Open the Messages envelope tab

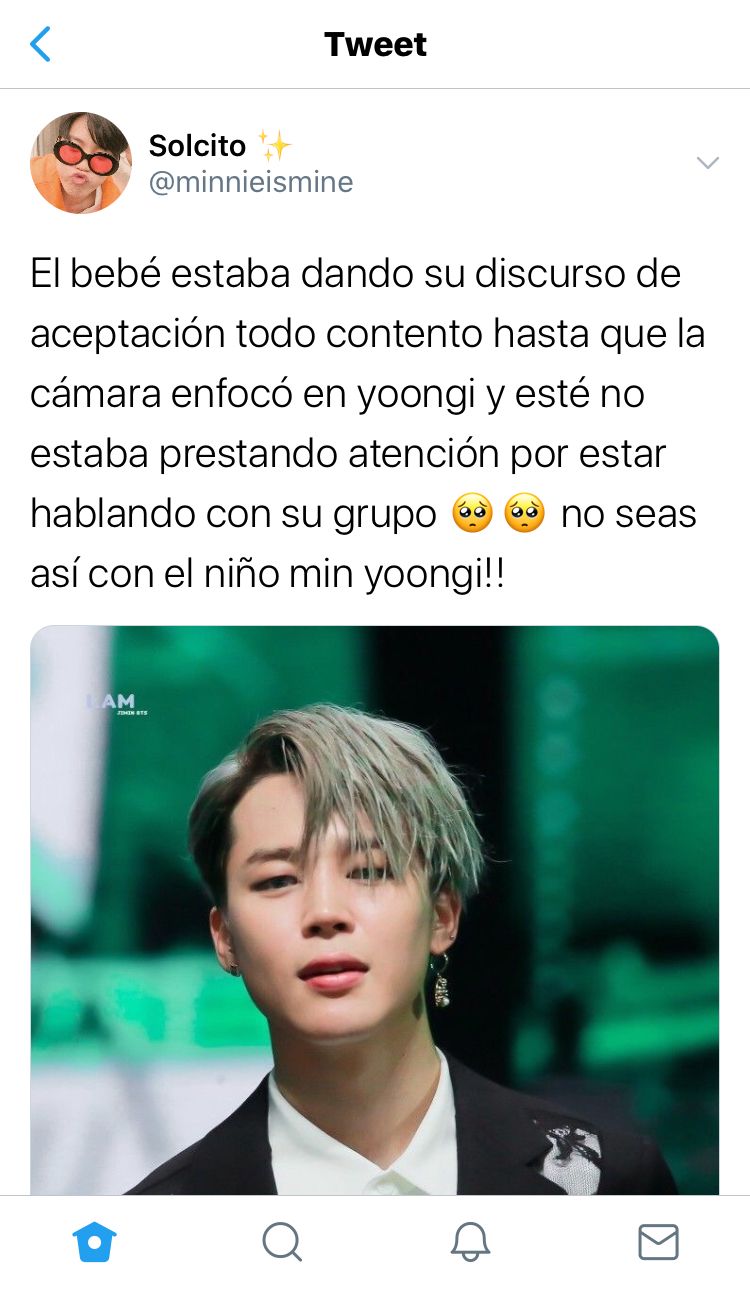pos(658,1242)
